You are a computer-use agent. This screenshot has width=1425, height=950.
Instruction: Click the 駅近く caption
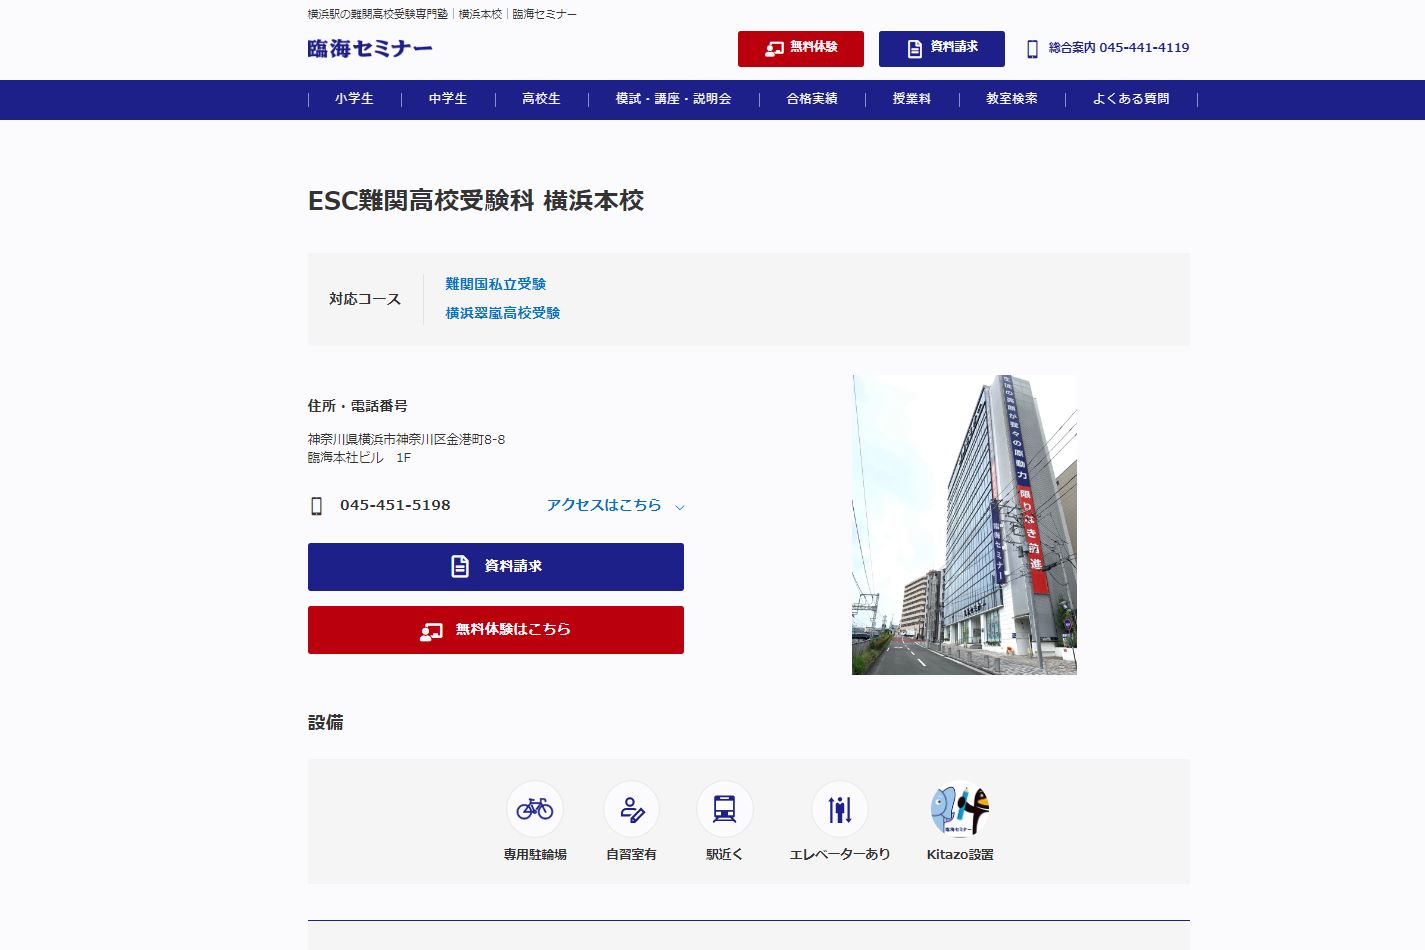pyautogui.click(x=725, y=855)
